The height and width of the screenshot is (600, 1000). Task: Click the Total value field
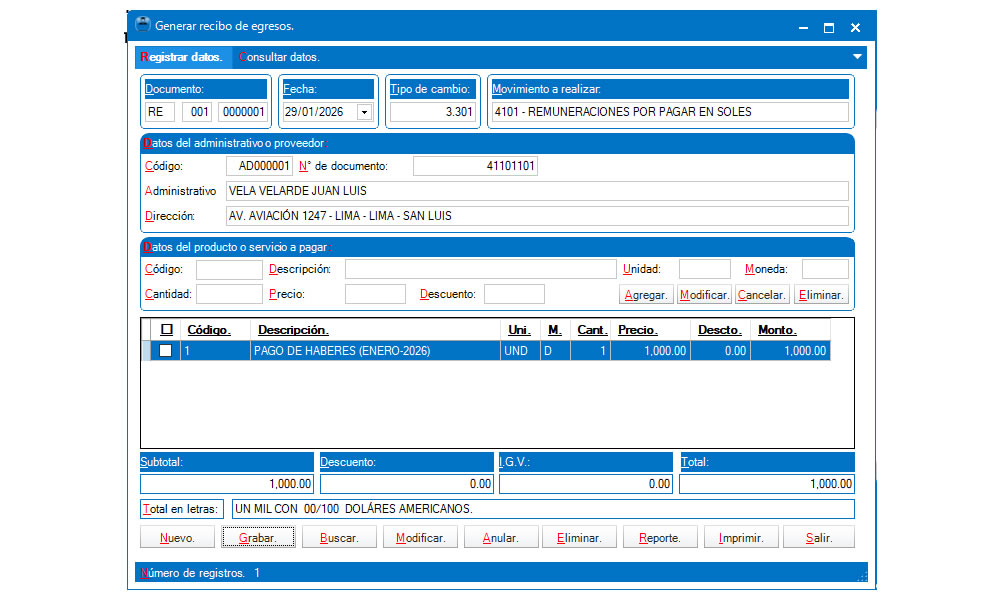(767, 484)
